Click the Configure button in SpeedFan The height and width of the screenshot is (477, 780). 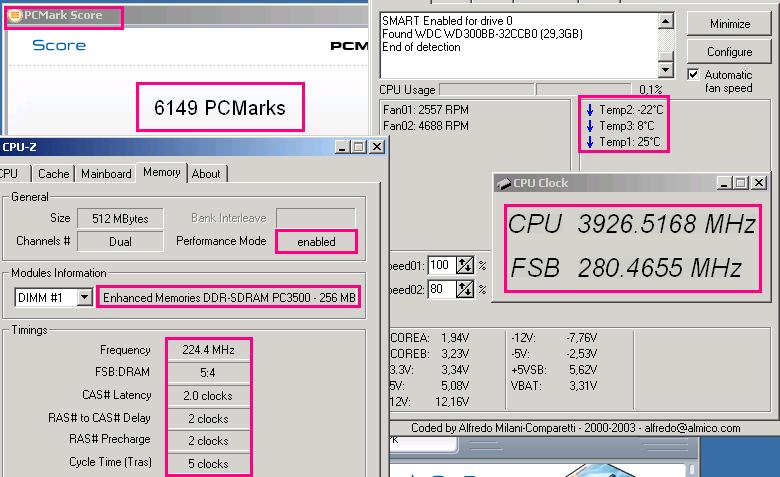coord(729,52)
